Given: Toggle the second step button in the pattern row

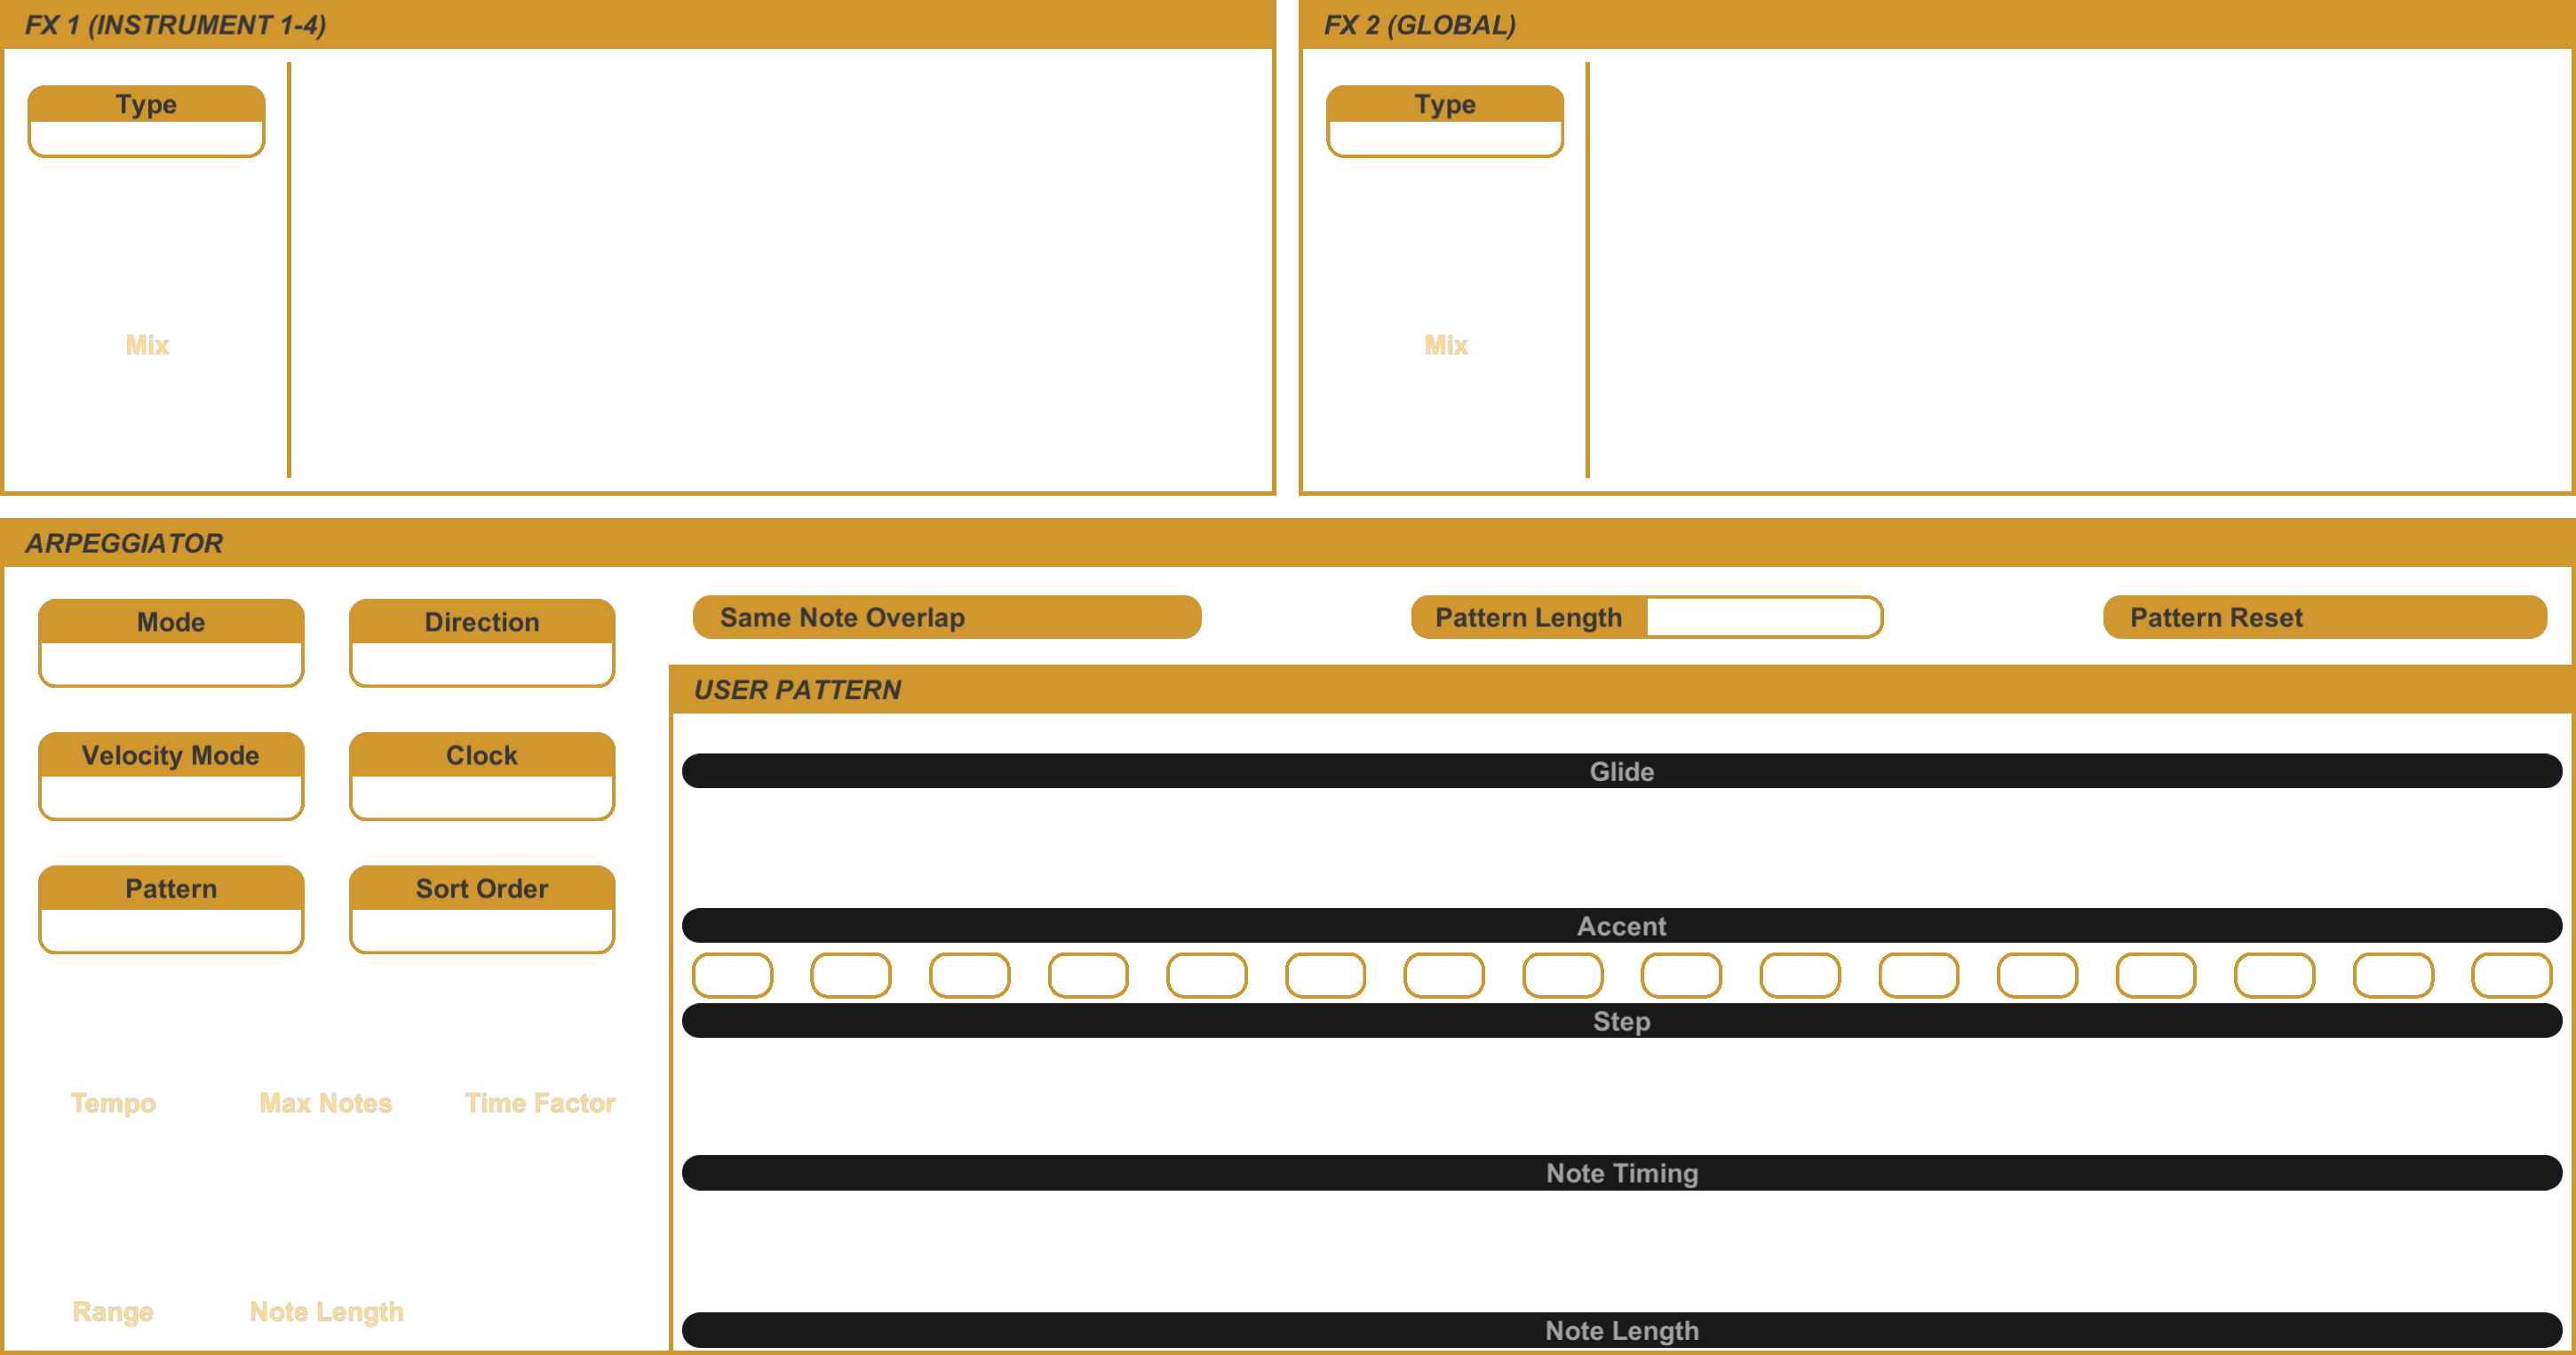Looking at the screenshot, I should (851, 975).
